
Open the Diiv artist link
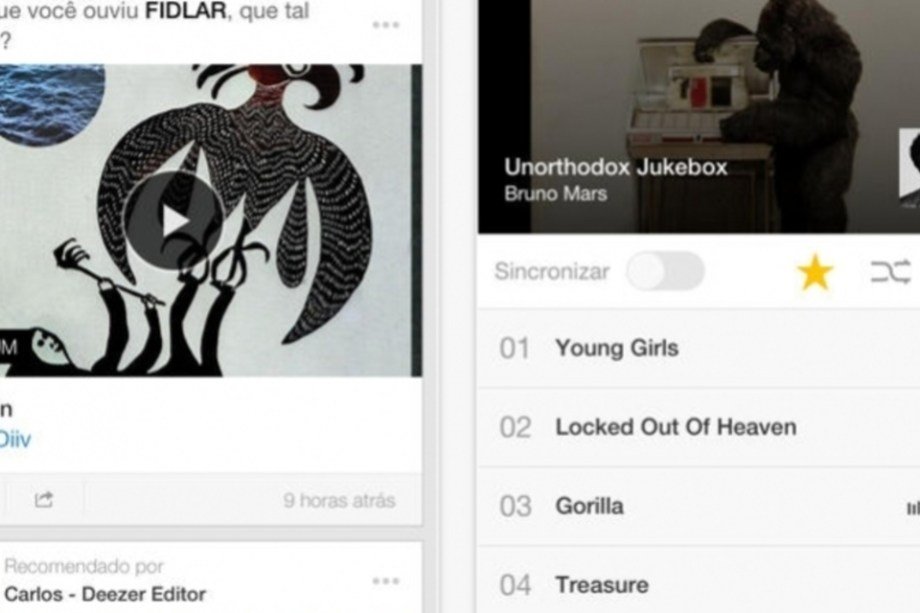pyautogui.click(x=15, y=439)
